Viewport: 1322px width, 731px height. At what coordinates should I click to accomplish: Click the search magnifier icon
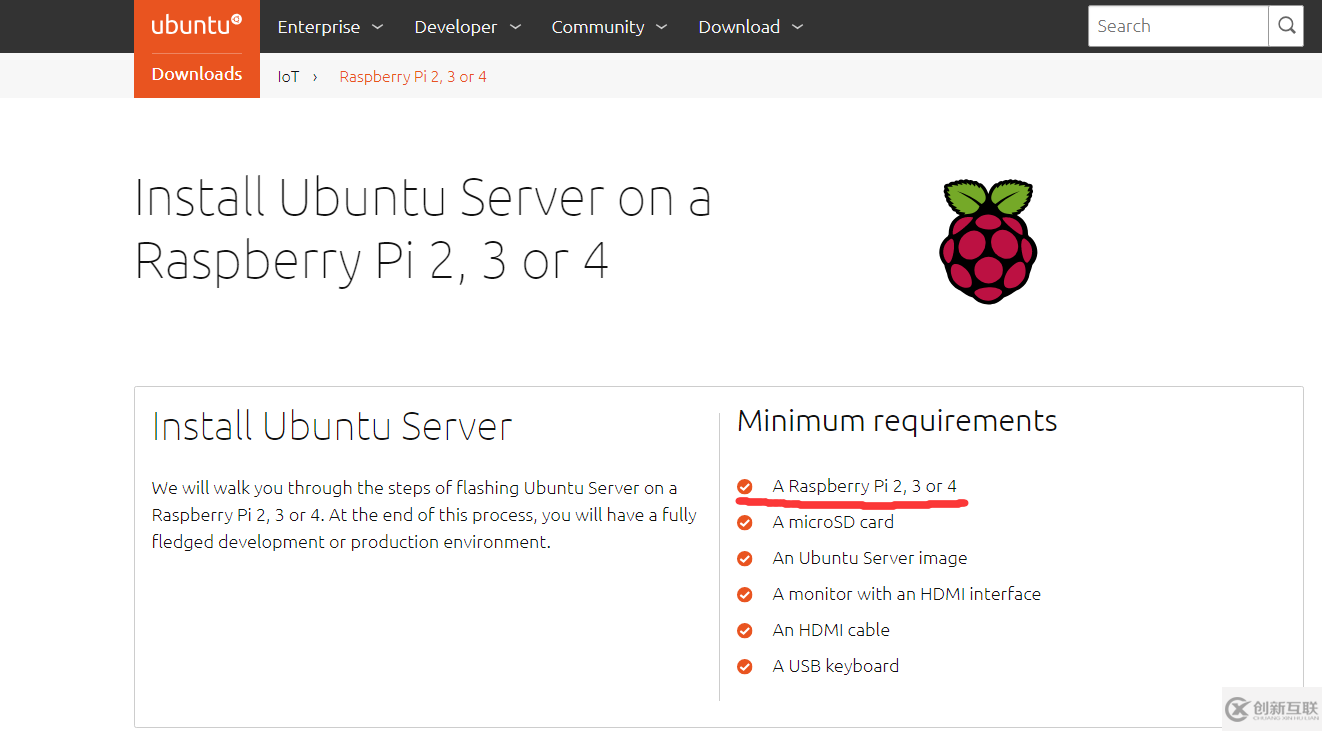(1286, 26)
